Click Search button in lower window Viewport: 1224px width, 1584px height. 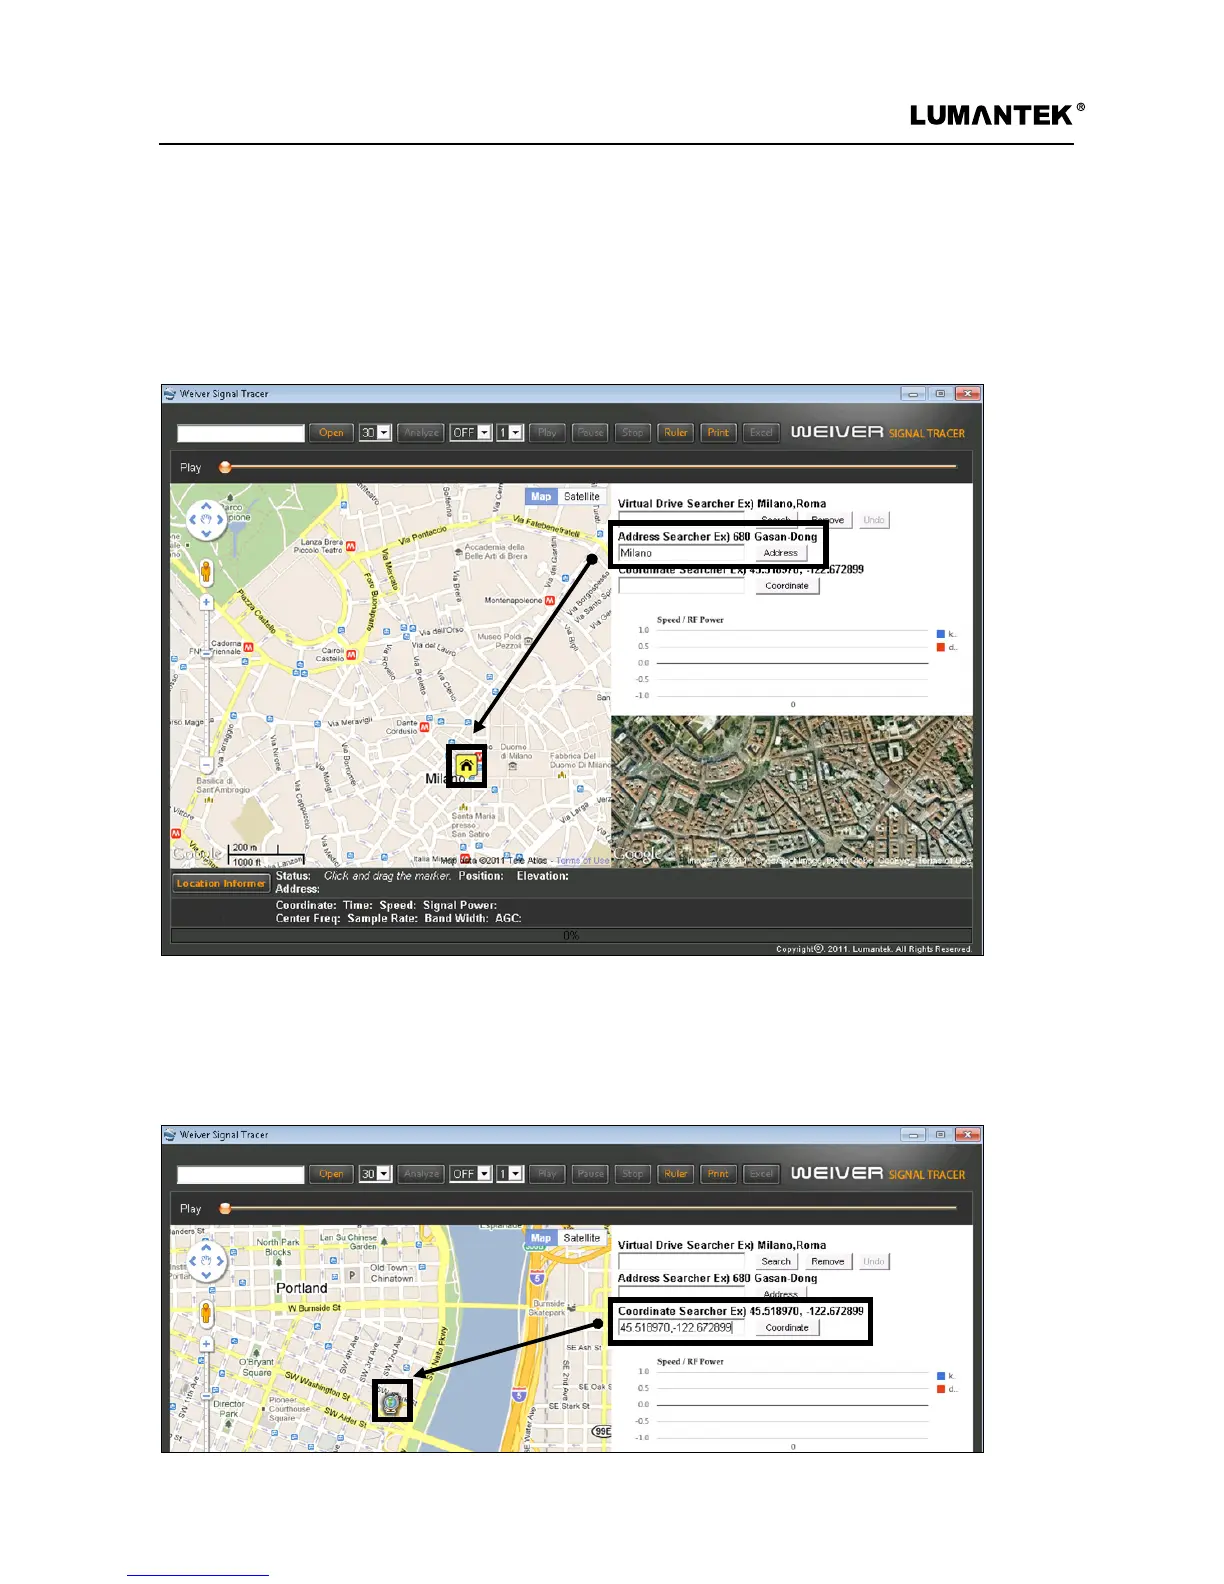click(776, 1262)
